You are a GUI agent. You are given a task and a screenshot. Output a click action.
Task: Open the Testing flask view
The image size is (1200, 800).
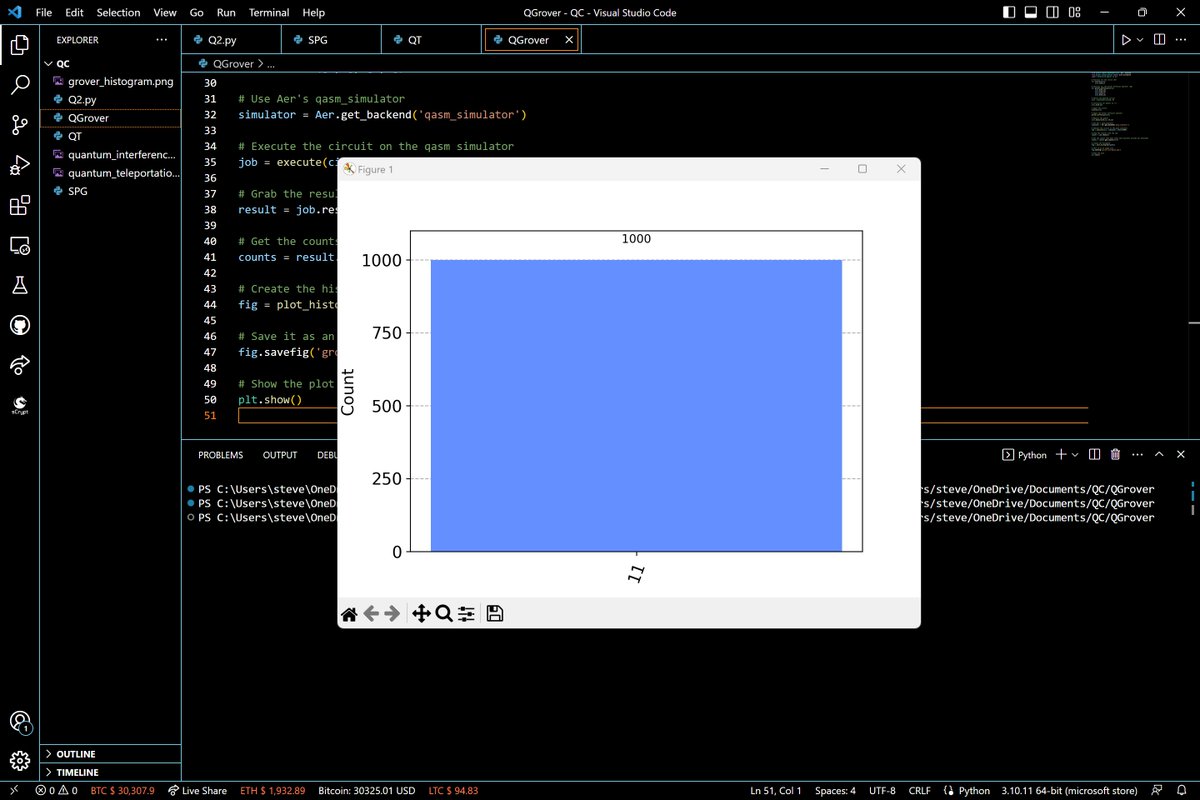[x=19, y=285]
